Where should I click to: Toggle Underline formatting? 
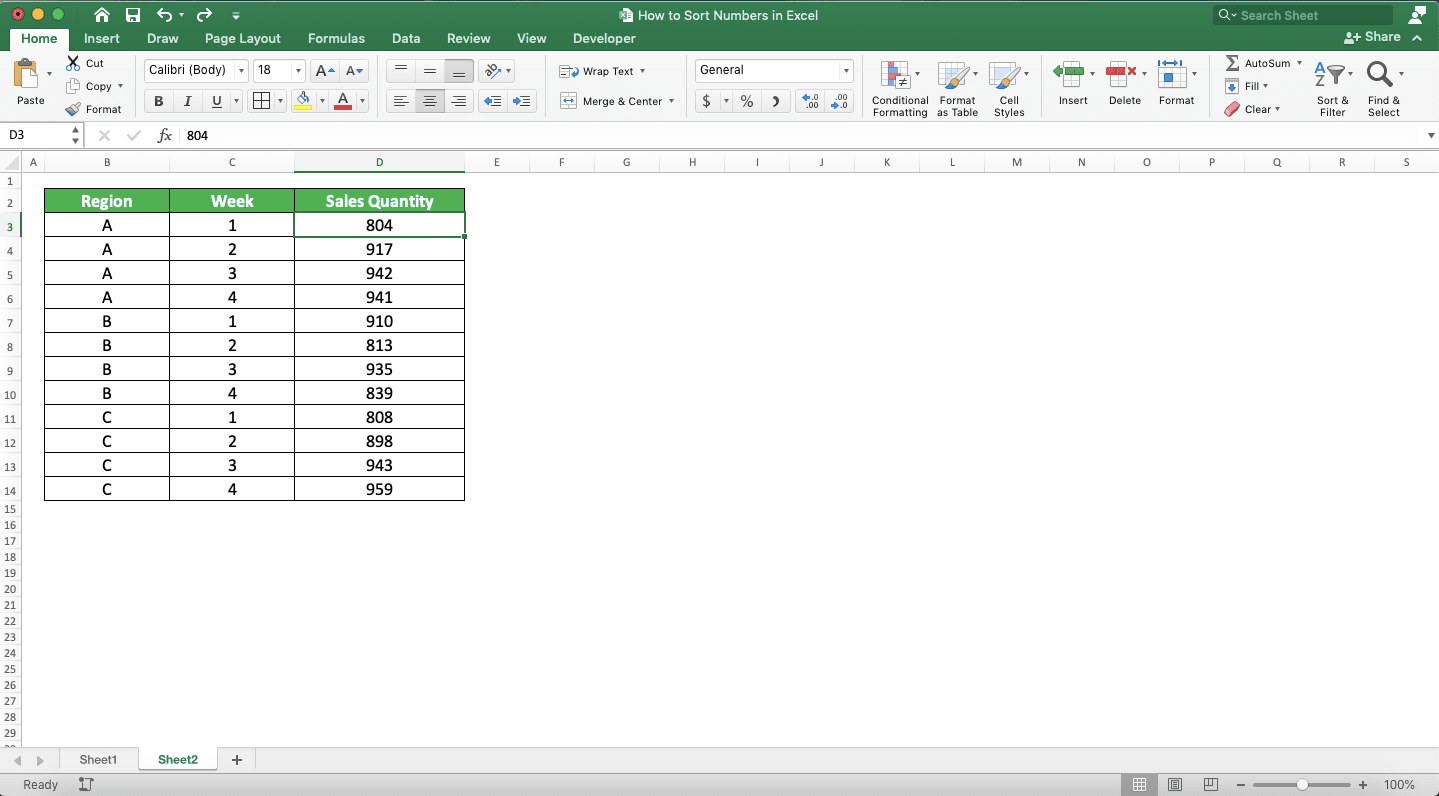216,101
